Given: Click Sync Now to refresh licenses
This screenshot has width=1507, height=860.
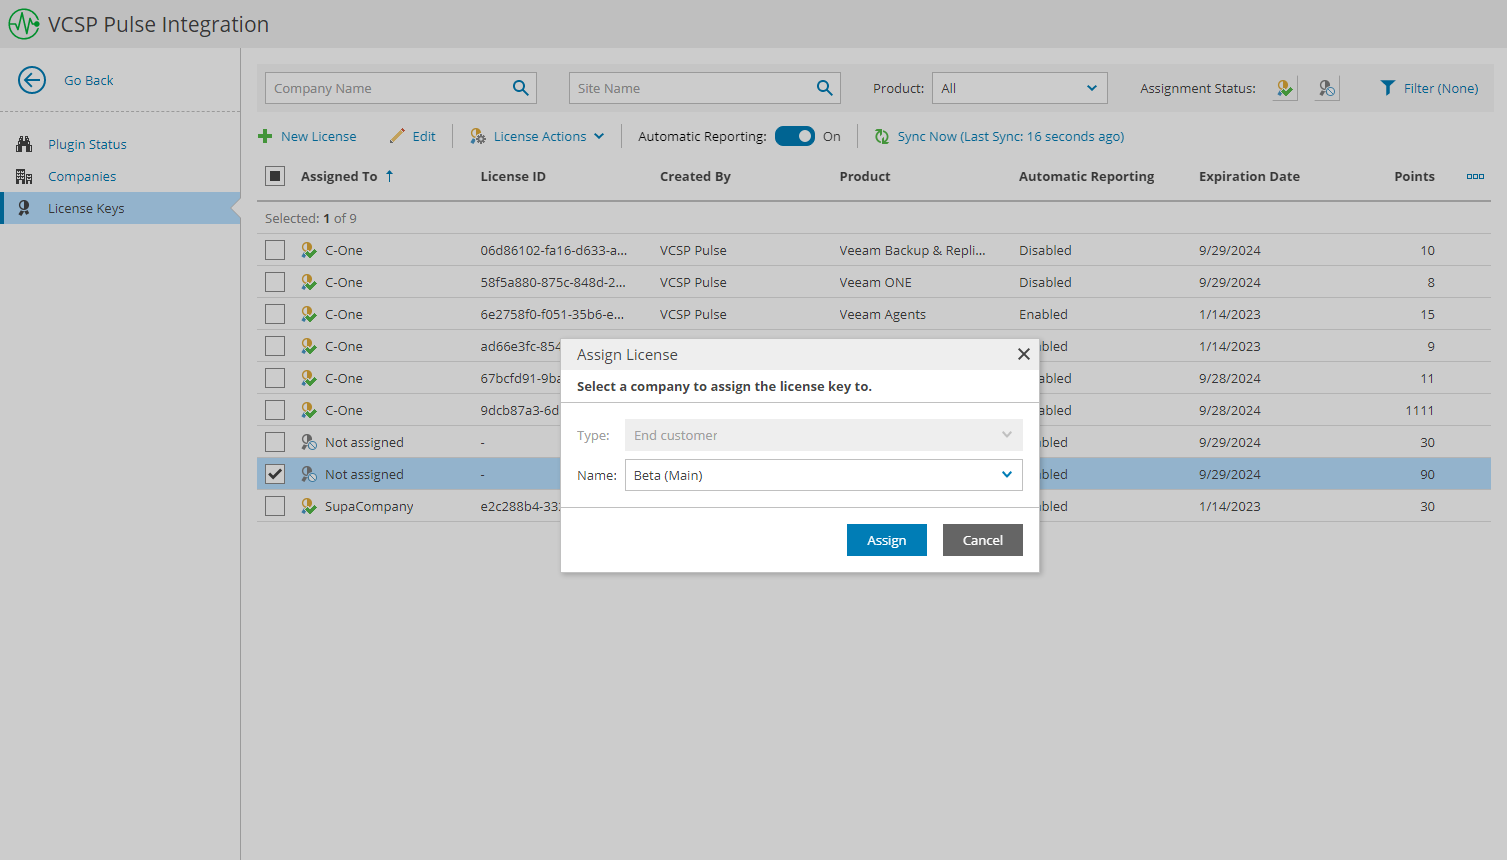Looking at the screenshot, I should (998, 136).
